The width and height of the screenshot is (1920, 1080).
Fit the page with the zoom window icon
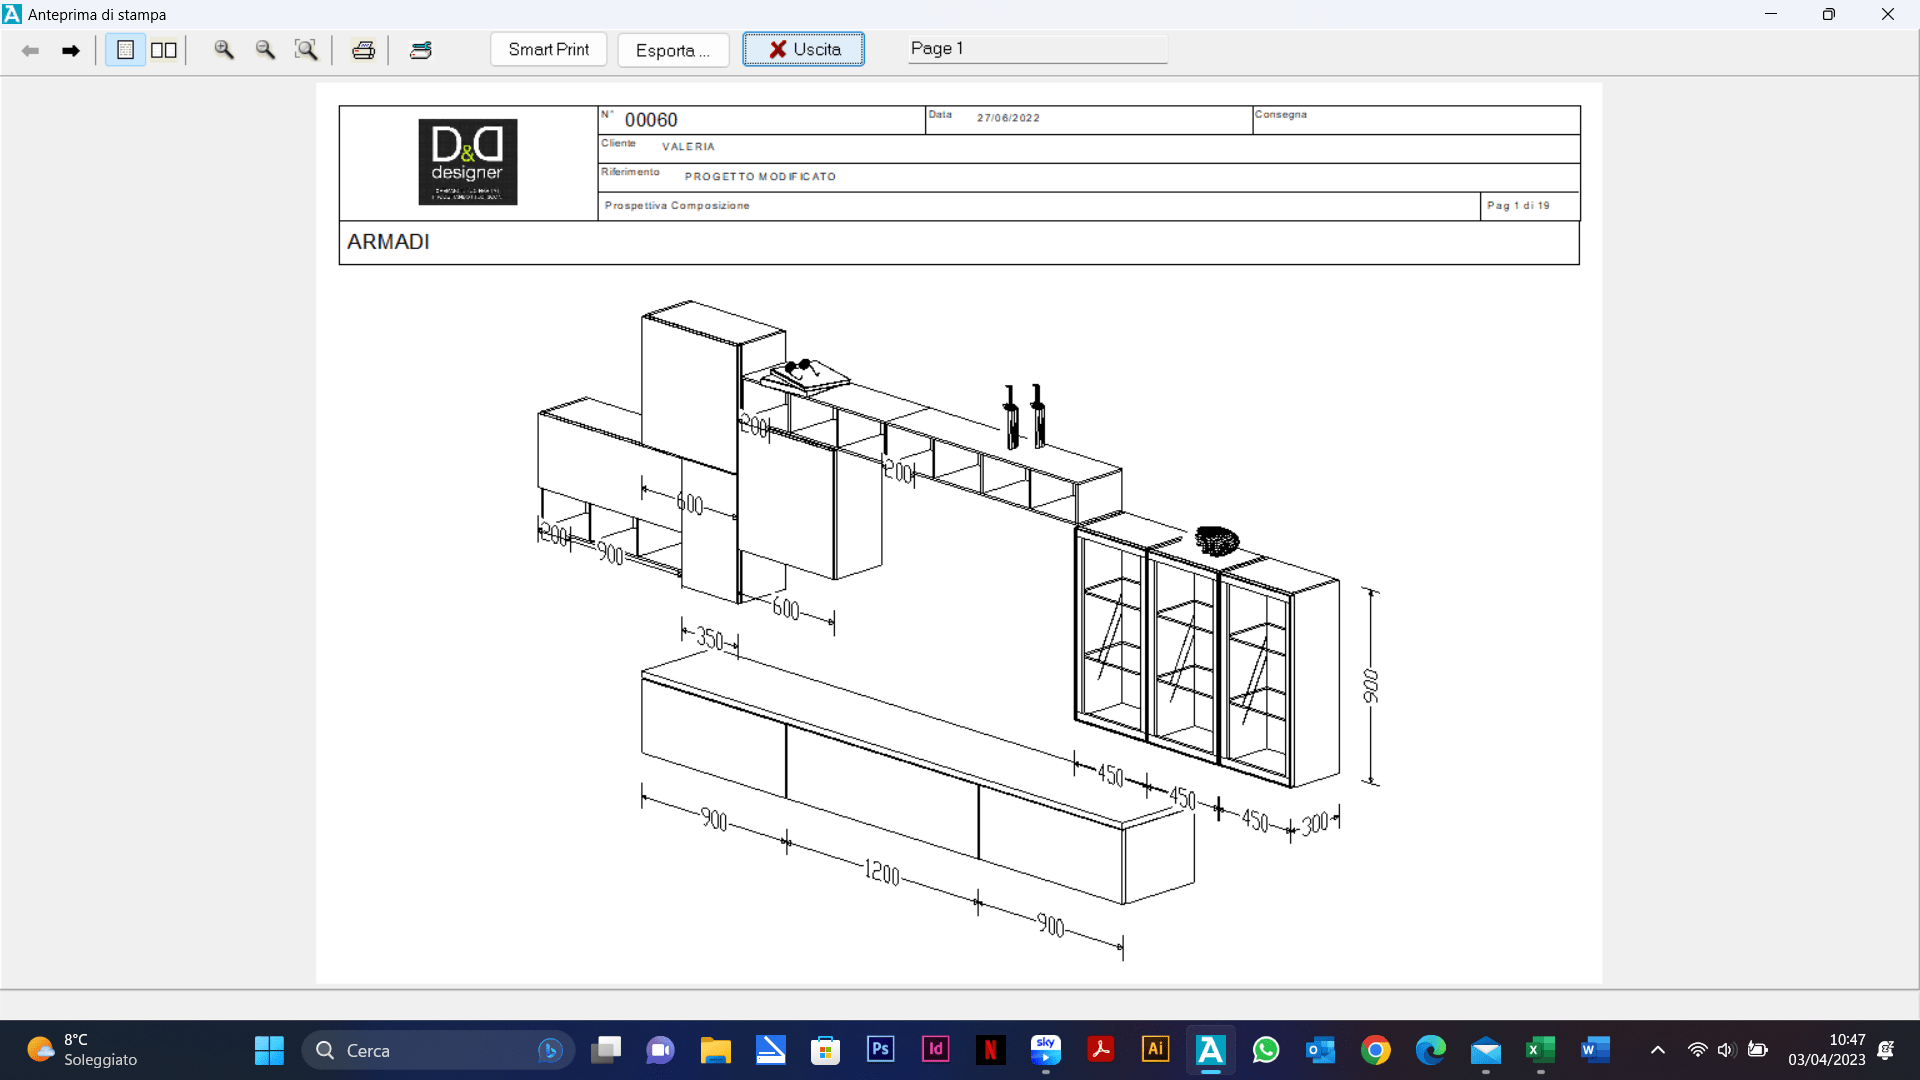click(306, 50)
